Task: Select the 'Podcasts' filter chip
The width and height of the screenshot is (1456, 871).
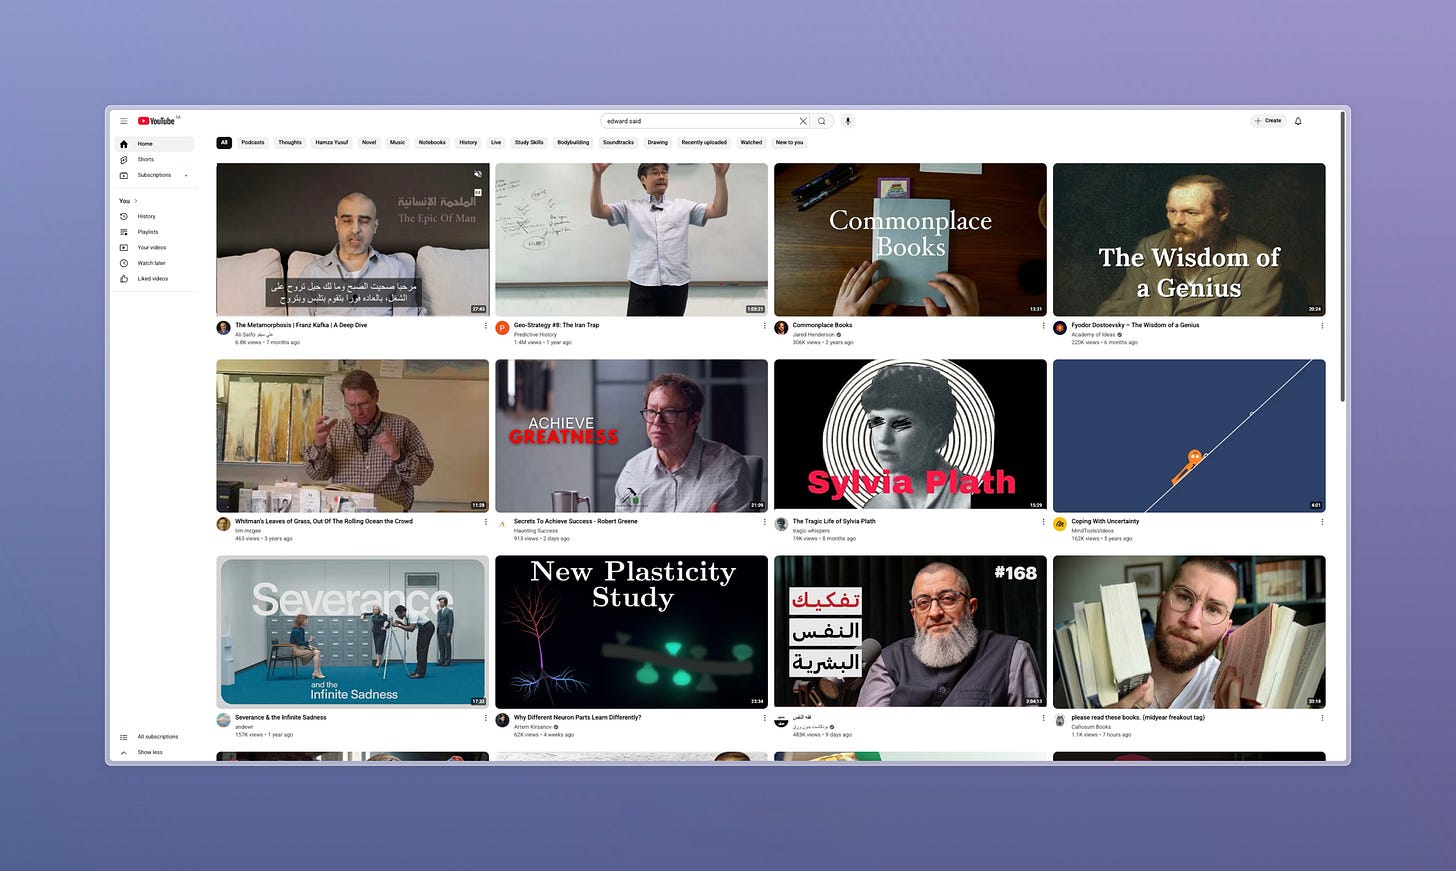Action: (x=253, y=142)
